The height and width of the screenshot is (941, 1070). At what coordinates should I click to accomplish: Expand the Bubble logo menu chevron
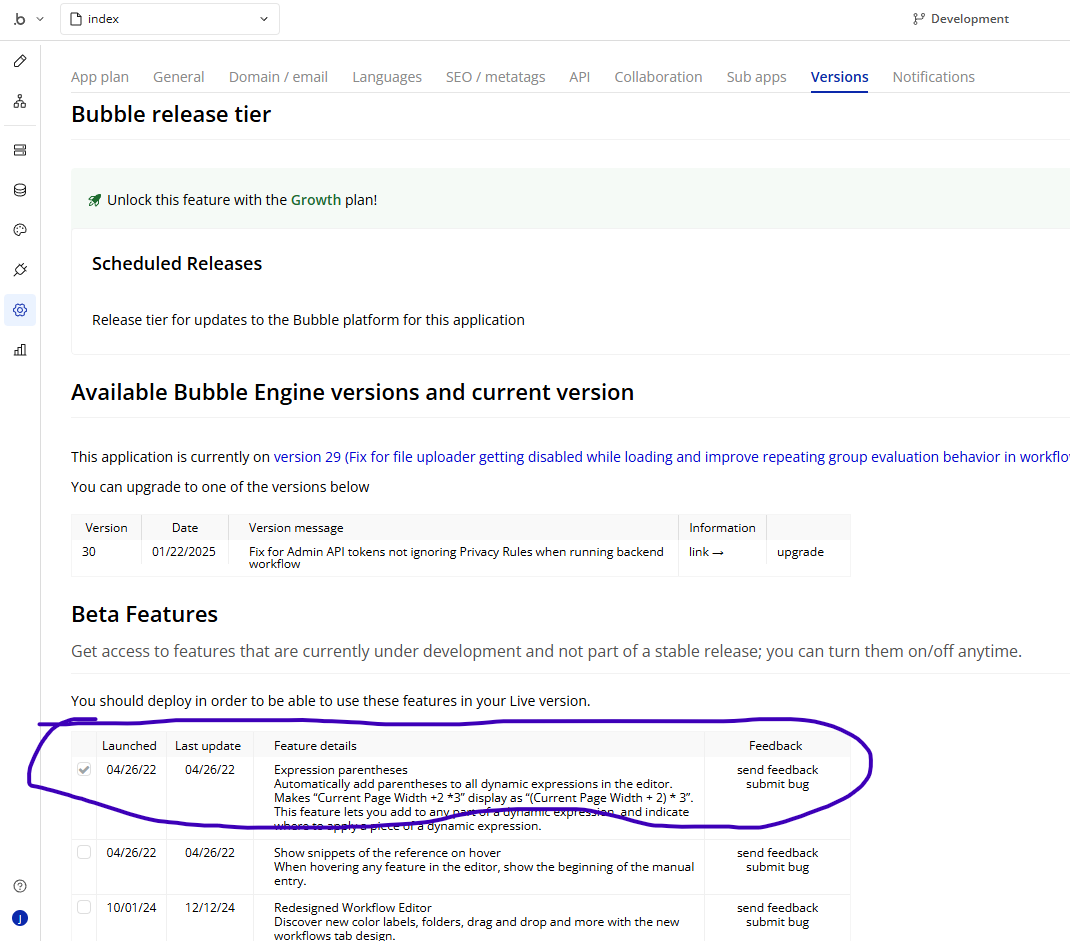point(40,19)
